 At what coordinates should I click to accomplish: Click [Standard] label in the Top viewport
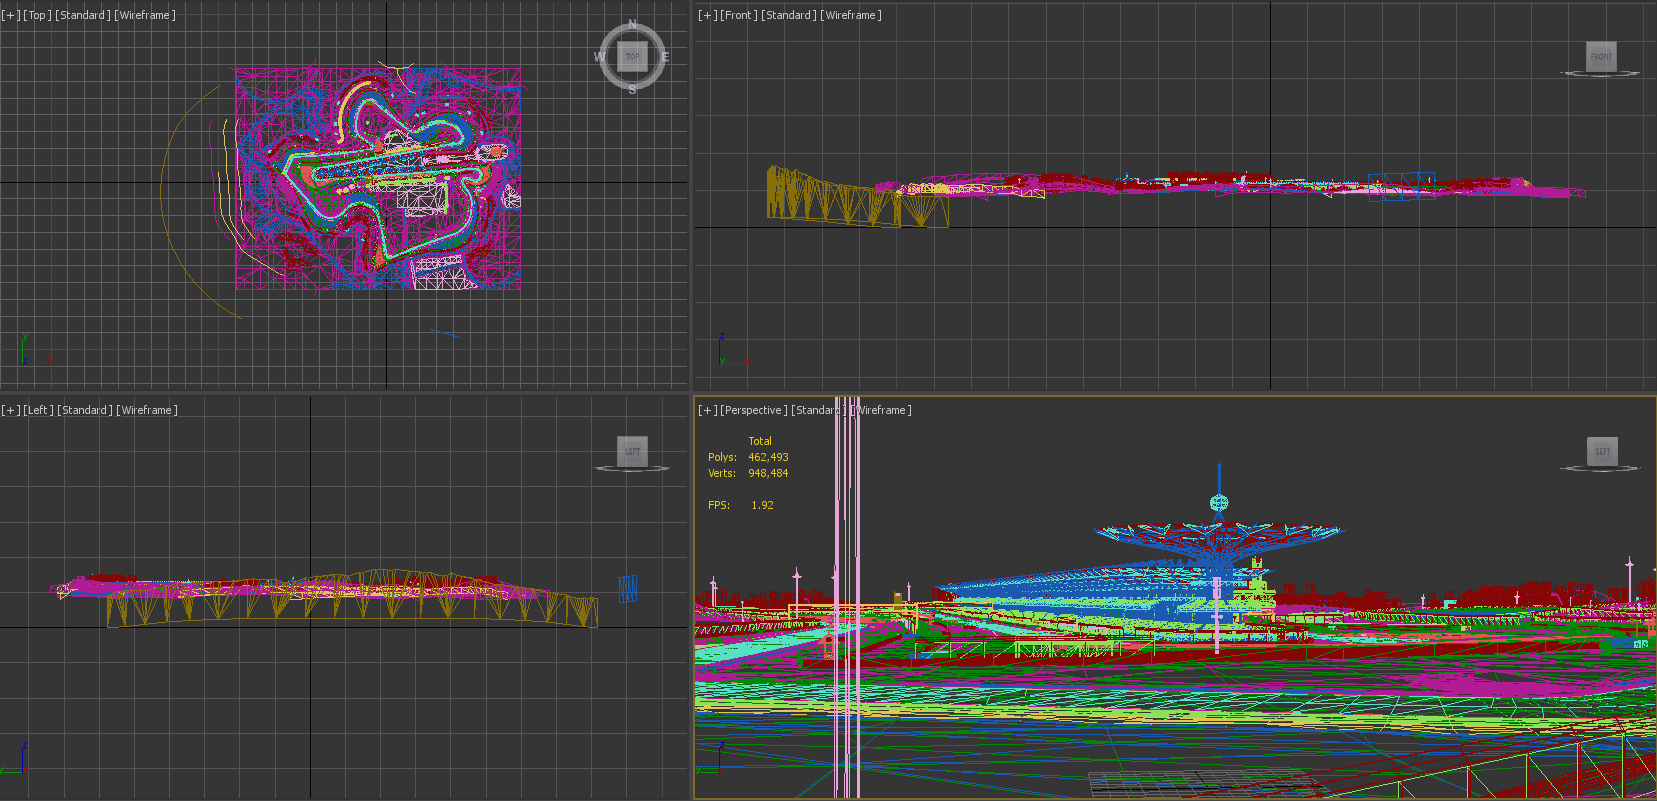83,15
